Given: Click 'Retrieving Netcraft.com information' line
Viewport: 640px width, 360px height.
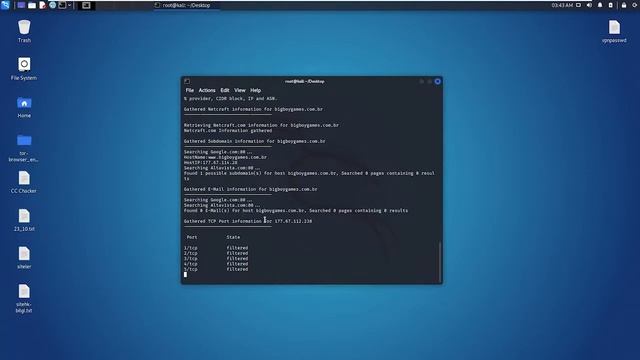Looking at the screenshot, I should click(x=261, y=125).
